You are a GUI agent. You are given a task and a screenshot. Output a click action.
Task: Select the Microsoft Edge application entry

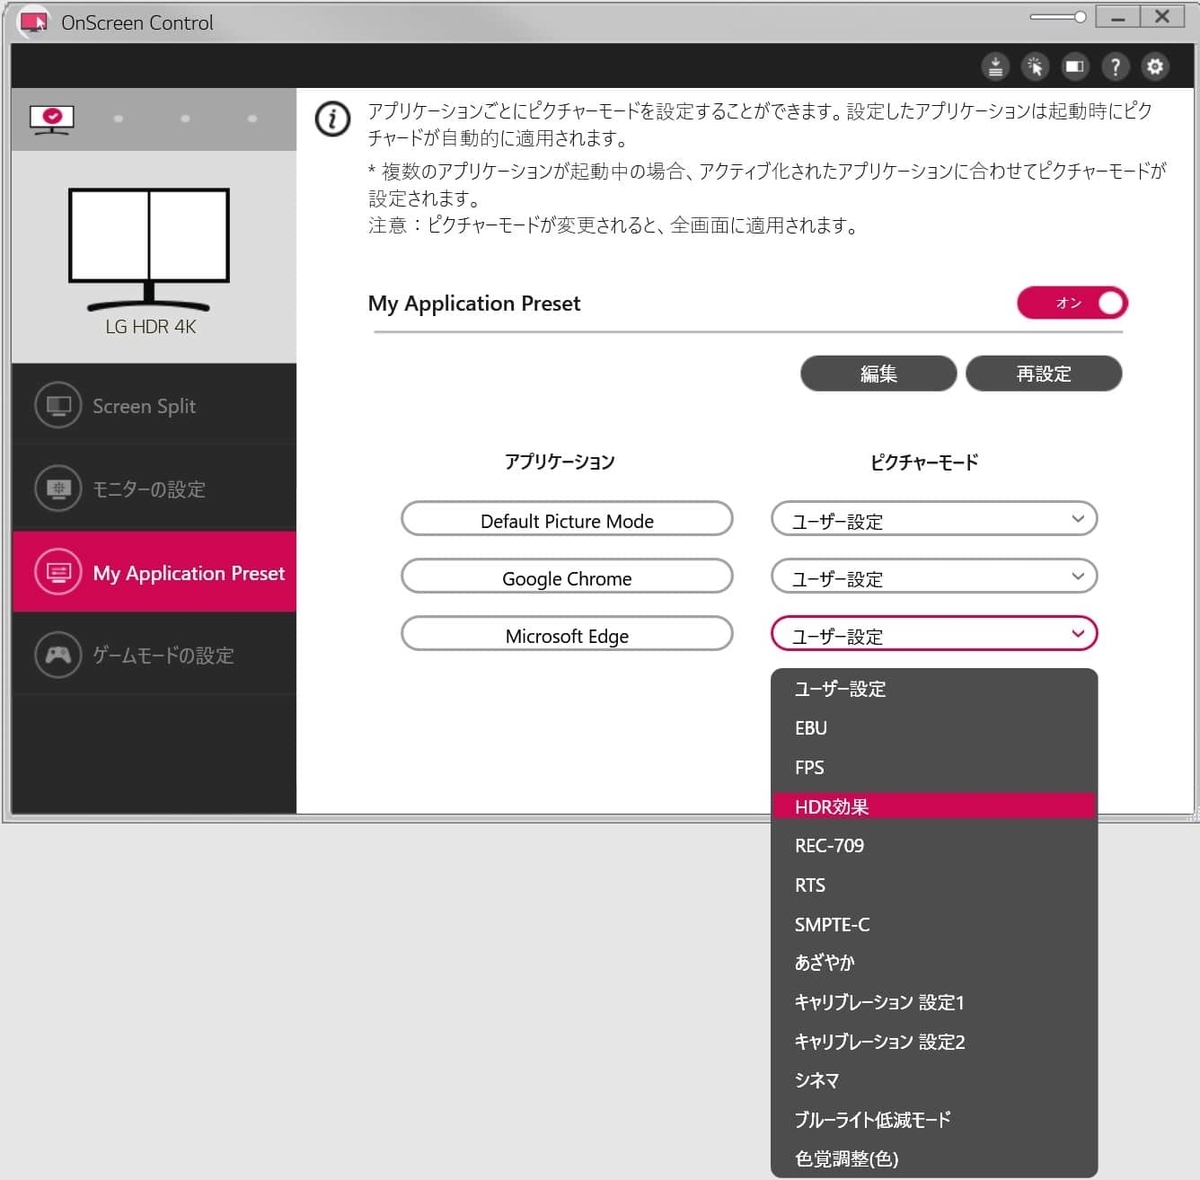(567, 635)
